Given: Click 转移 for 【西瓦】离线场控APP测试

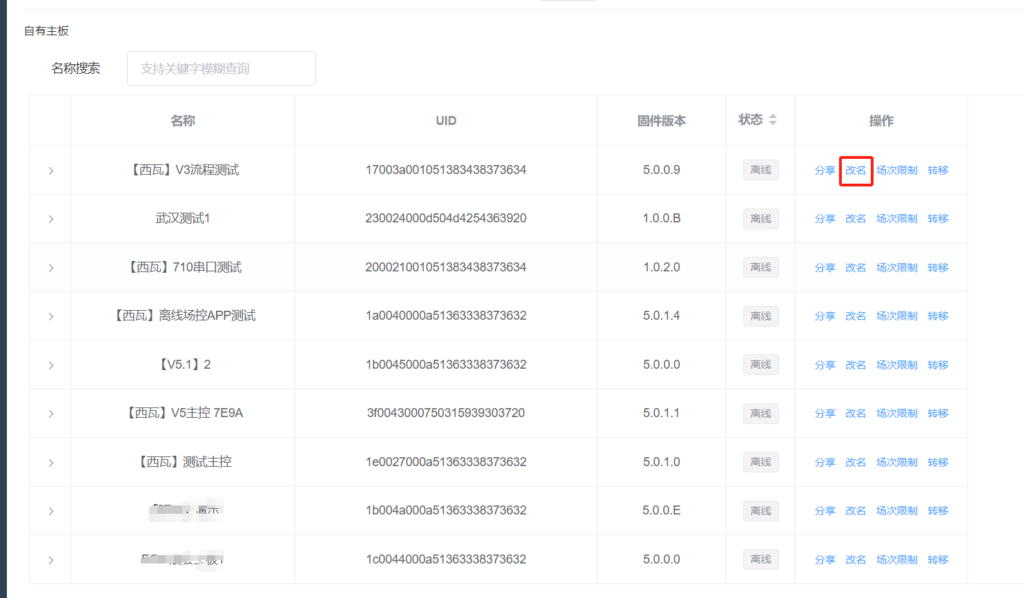Looking at the screenshot, I should pyautogui.click(x=938, y=316).
